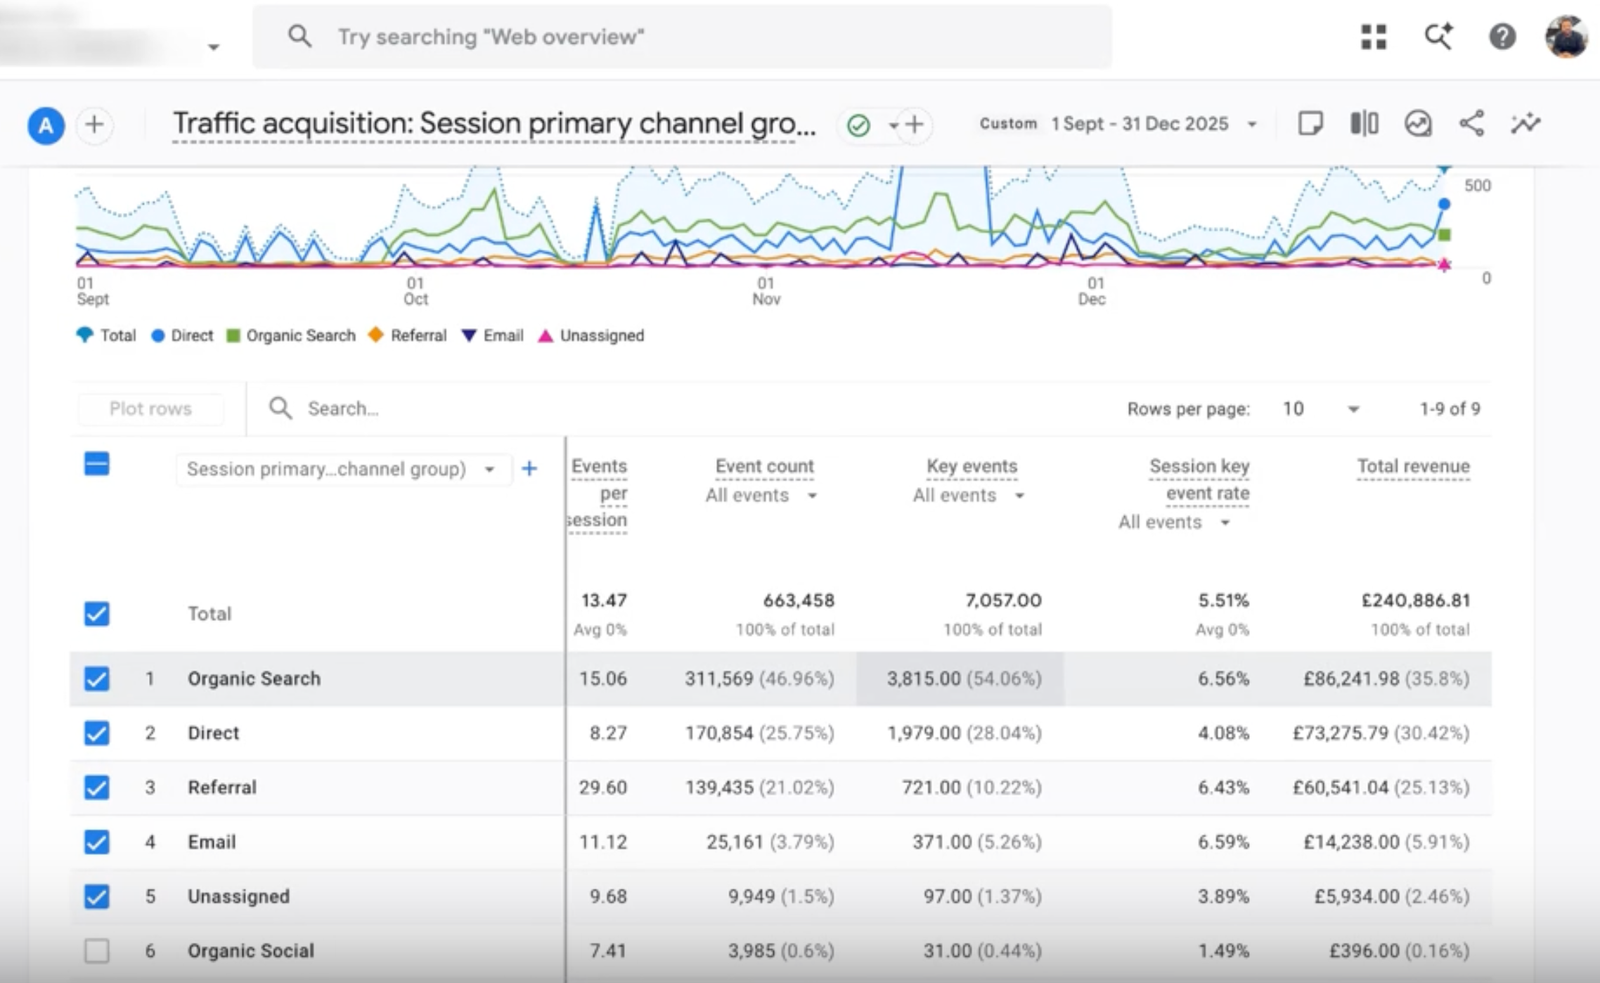Click the blue 'A' all users segment chip
1600x983 pixels.
(x=46, y=126)
